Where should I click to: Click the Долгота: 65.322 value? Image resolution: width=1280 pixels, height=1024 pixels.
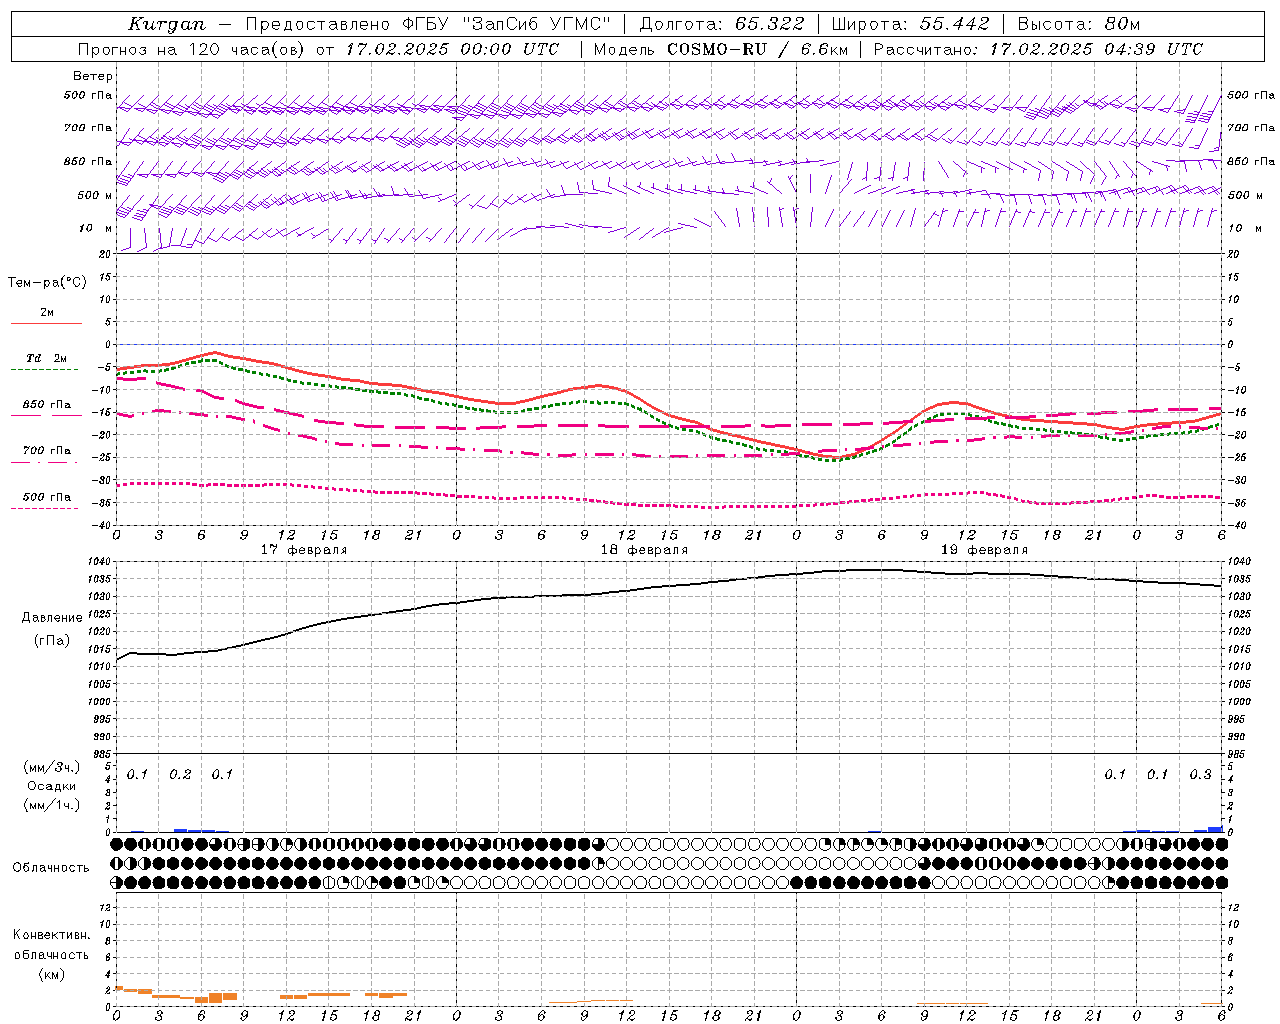pos(721,24)
